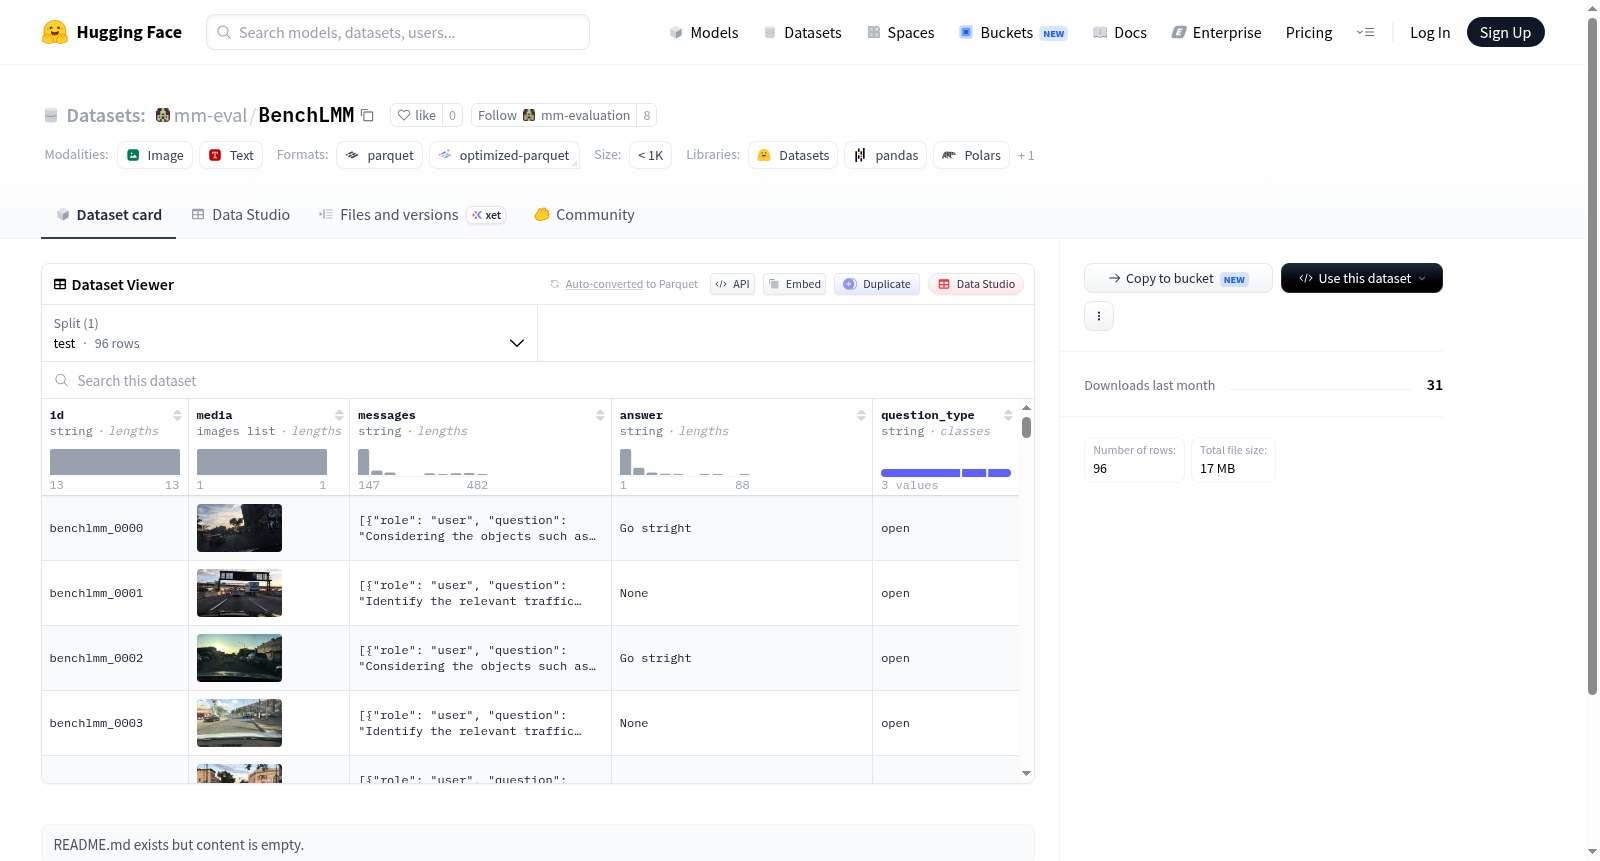Go to Datasets in the top navigation
Screen dimensions: 1600x861
pyautogui.click(x=803, y=32)
